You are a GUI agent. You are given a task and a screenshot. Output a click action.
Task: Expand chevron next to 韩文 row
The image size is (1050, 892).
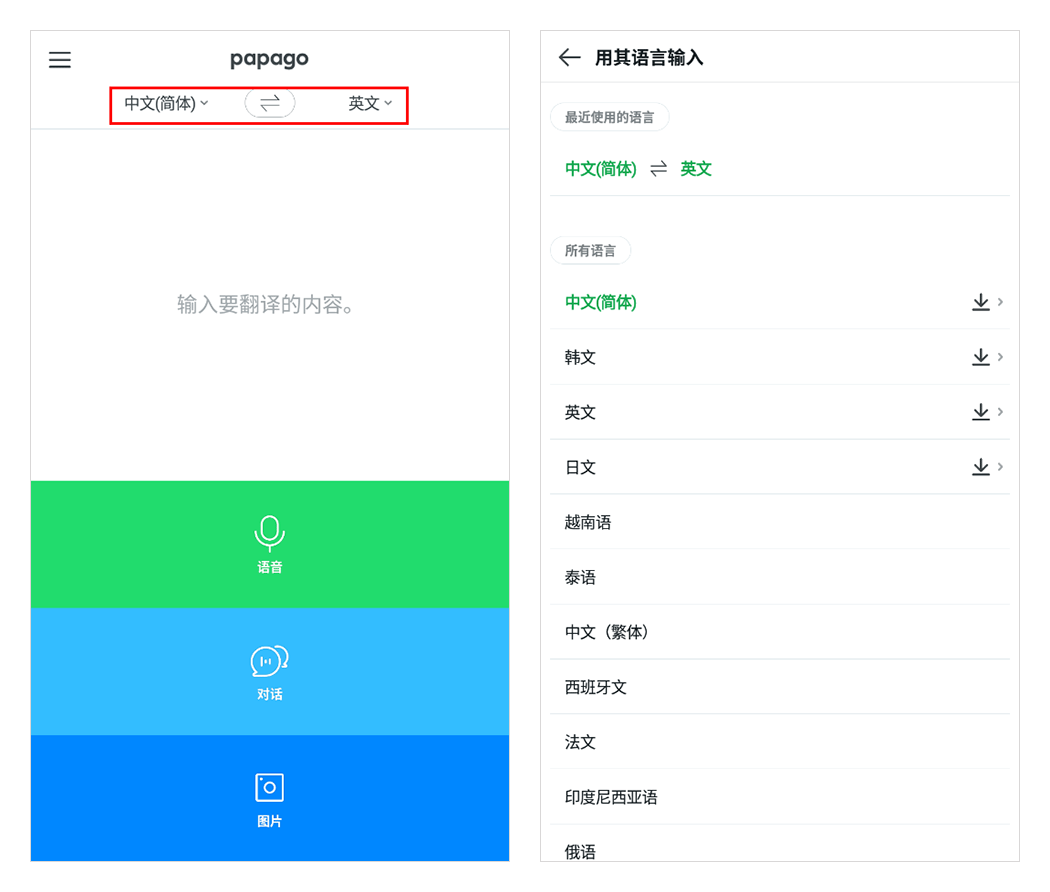pos(1000,357)
